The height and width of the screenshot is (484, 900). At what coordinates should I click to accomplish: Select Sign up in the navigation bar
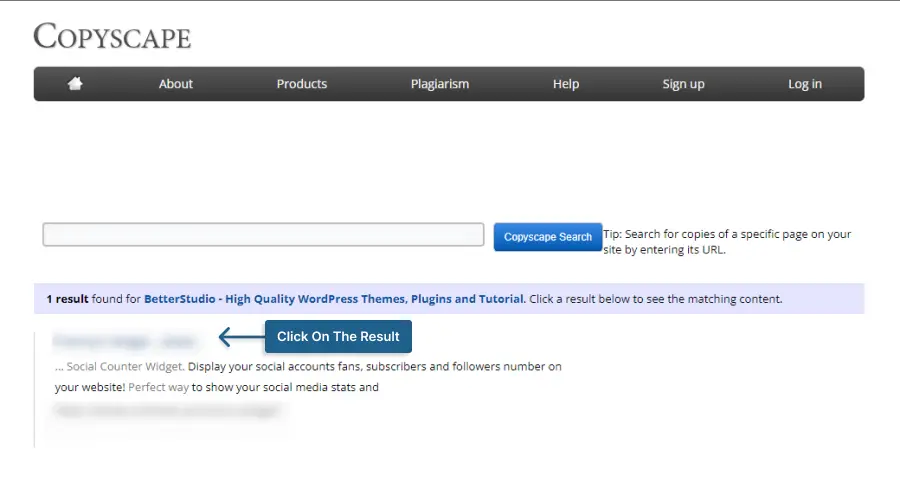point(683,84)
